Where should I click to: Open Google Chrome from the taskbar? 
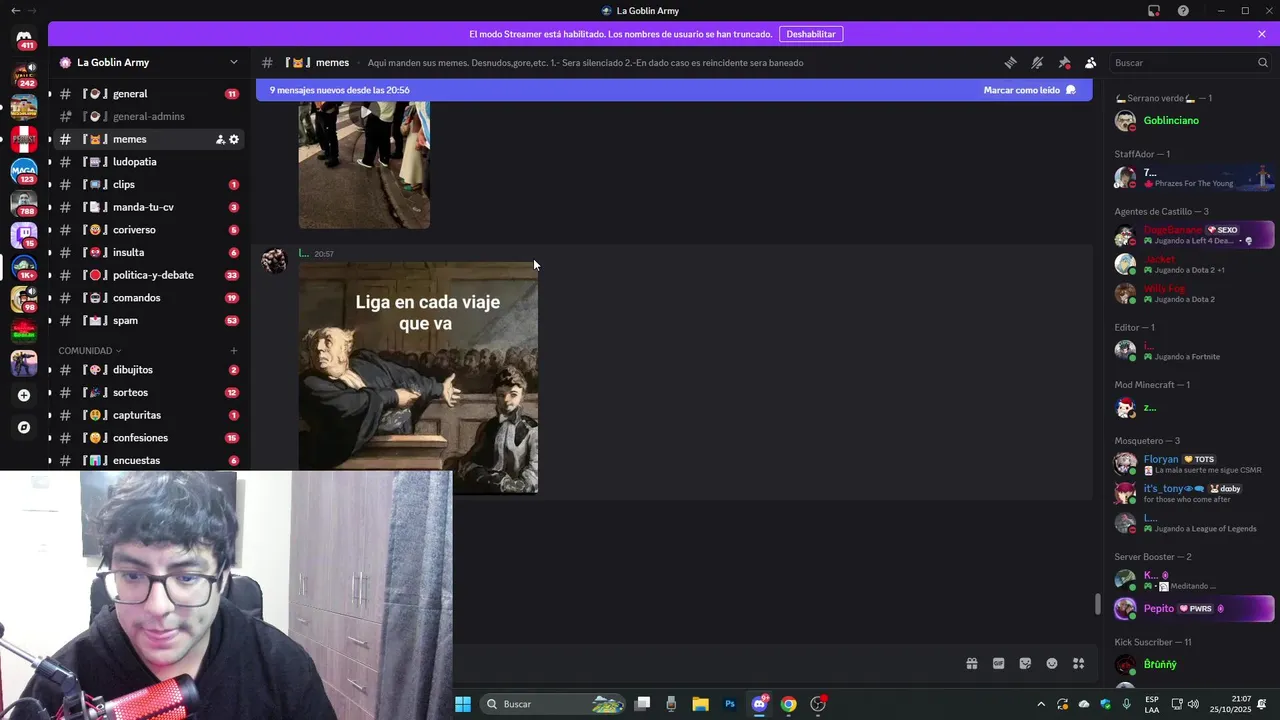pyautogui.click(x=789, y=704)
